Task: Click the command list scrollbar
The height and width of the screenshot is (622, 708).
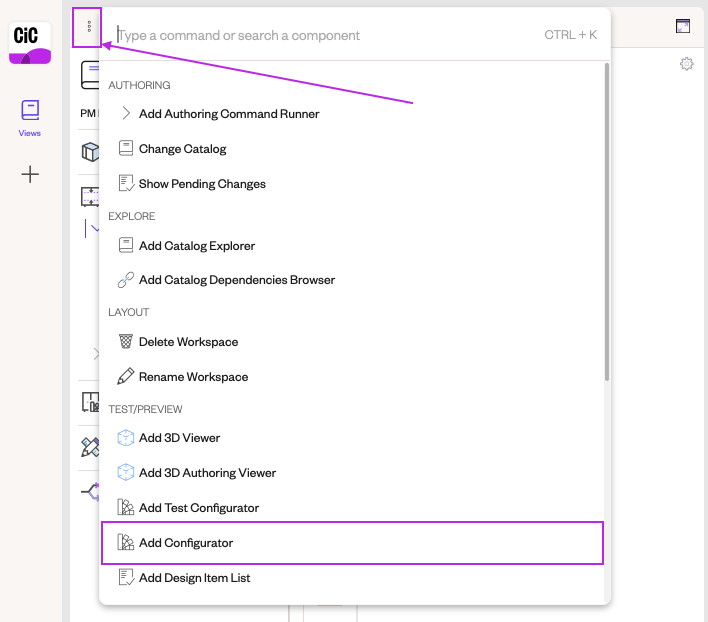Action: pos(606,222)
